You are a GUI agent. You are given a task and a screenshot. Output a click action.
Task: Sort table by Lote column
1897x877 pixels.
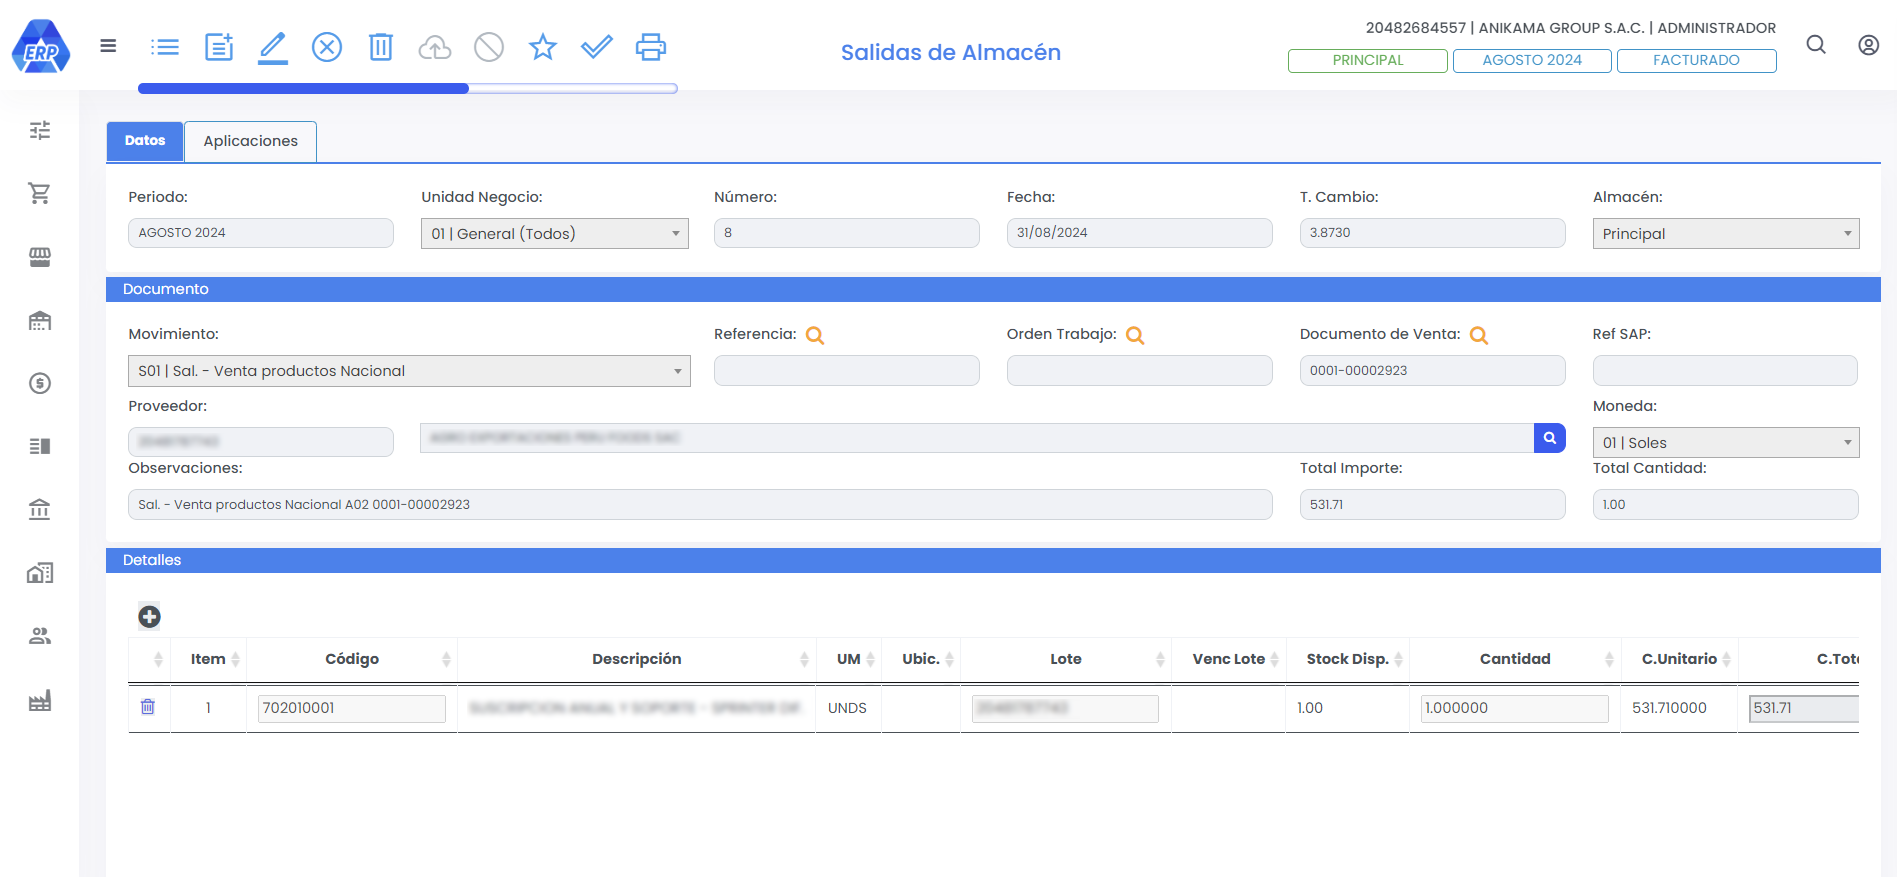point(1066,659)
